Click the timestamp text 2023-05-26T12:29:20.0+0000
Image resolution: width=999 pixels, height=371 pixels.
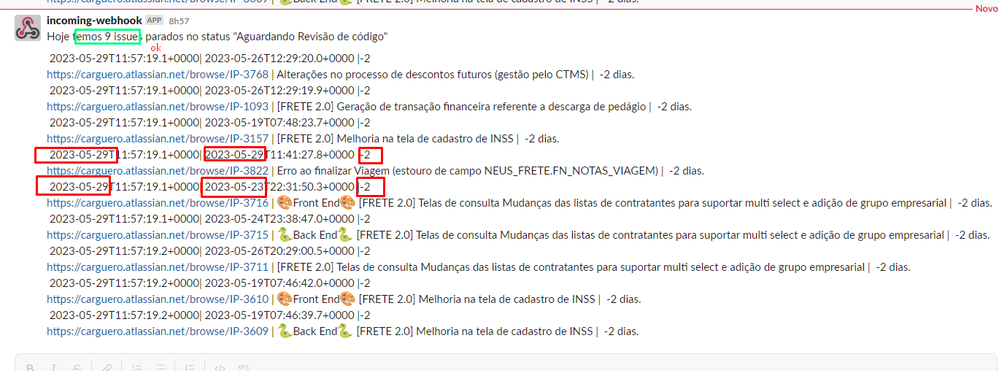pyautogui.click(x=279, y=59)
